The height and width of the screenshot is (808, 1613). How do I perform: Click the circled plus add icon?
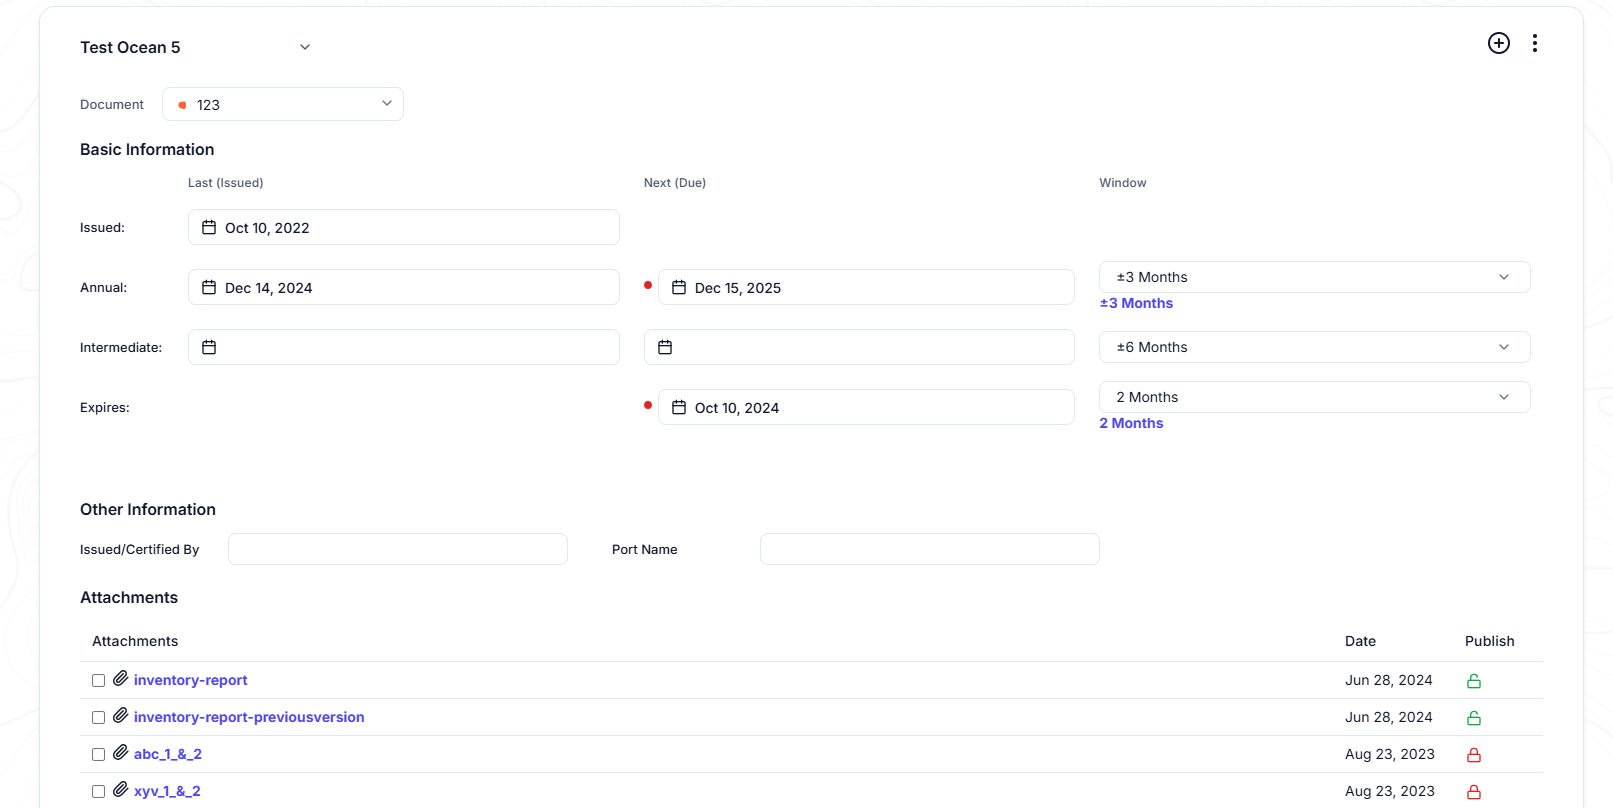(x=1498, y=43)
